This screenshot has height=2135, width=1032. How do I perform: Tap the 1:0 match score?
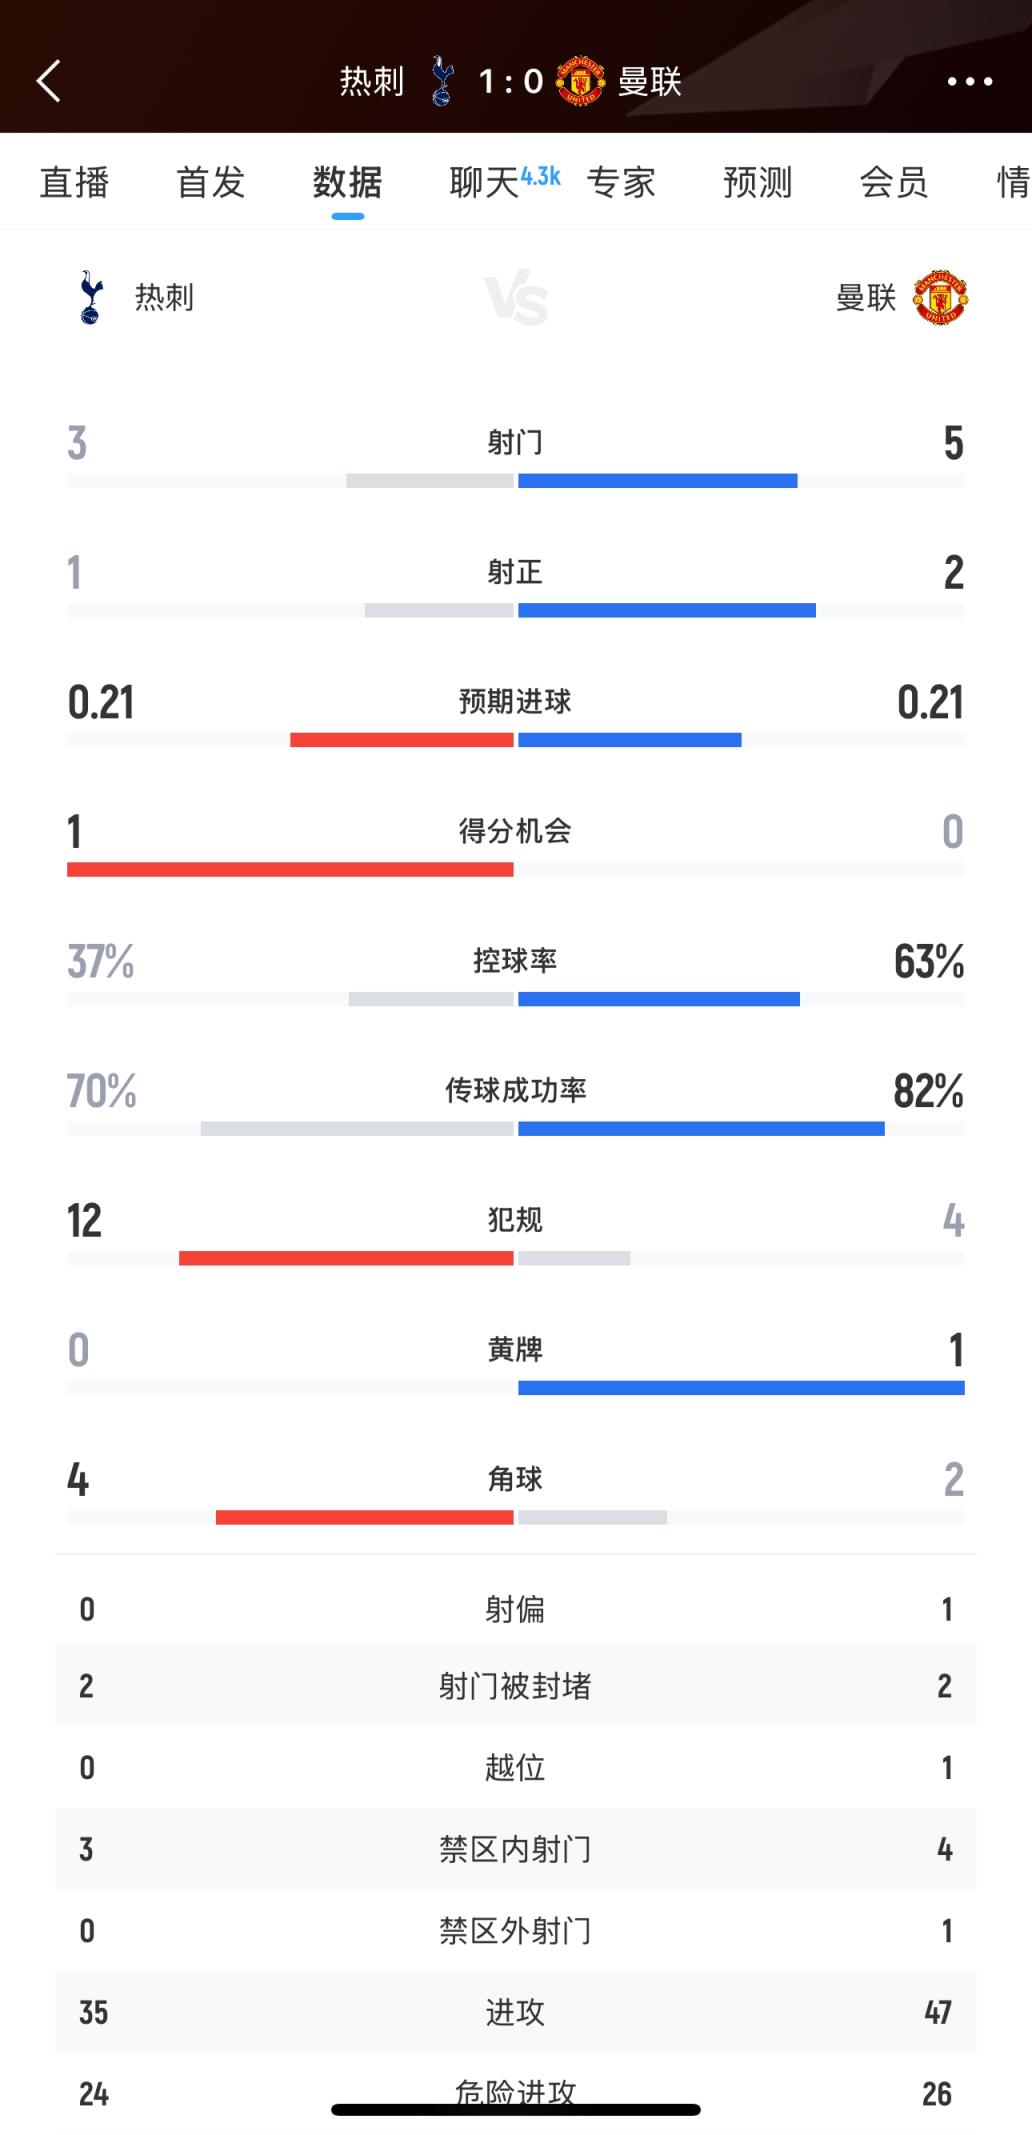(x=510, y=81)
